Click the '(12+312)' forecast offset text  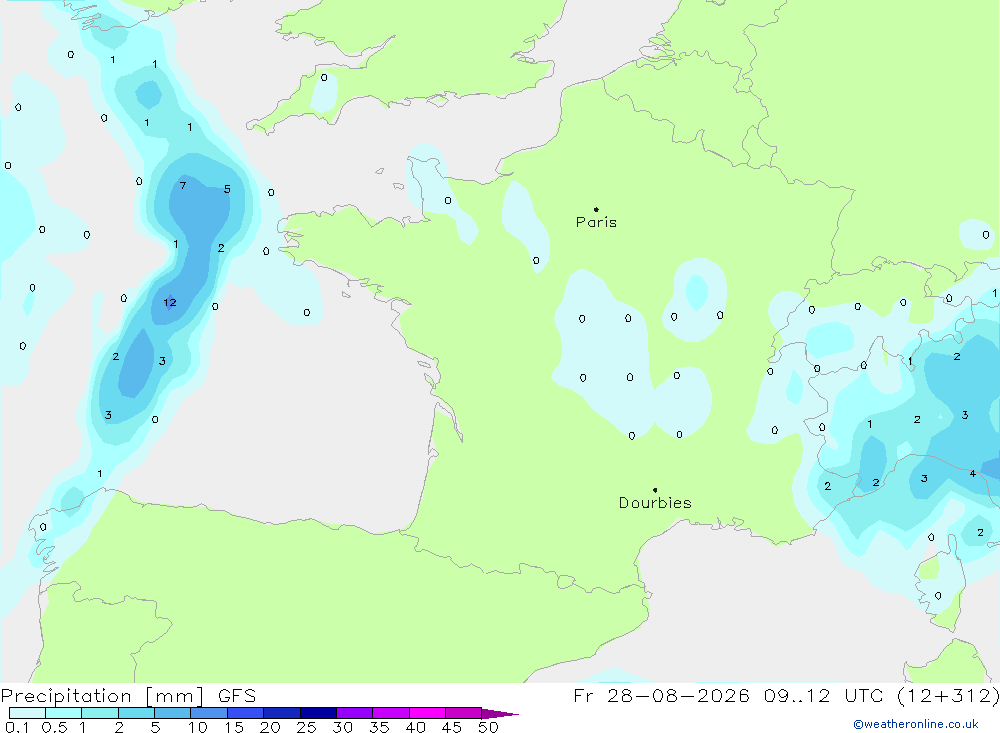(x=948, y=695)
